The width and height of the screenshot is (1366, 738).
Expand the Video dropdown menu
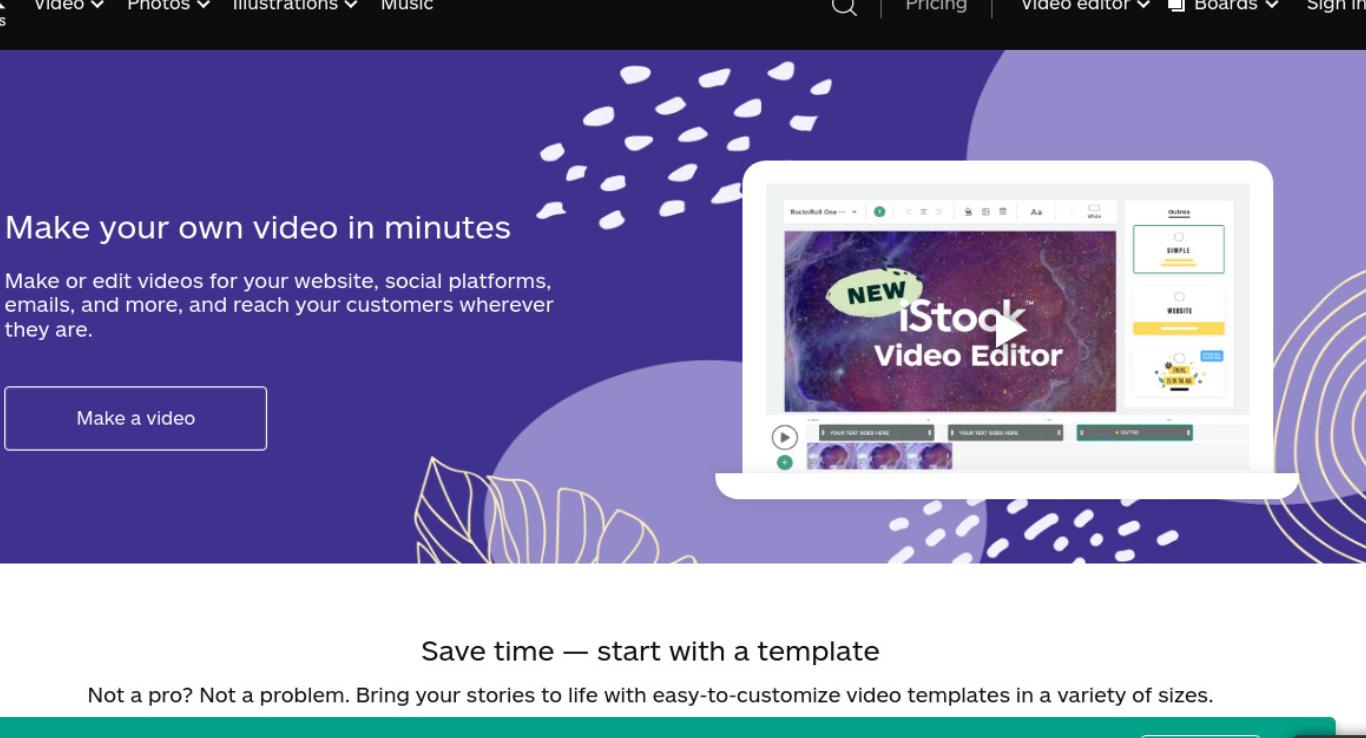pos(69,5)
